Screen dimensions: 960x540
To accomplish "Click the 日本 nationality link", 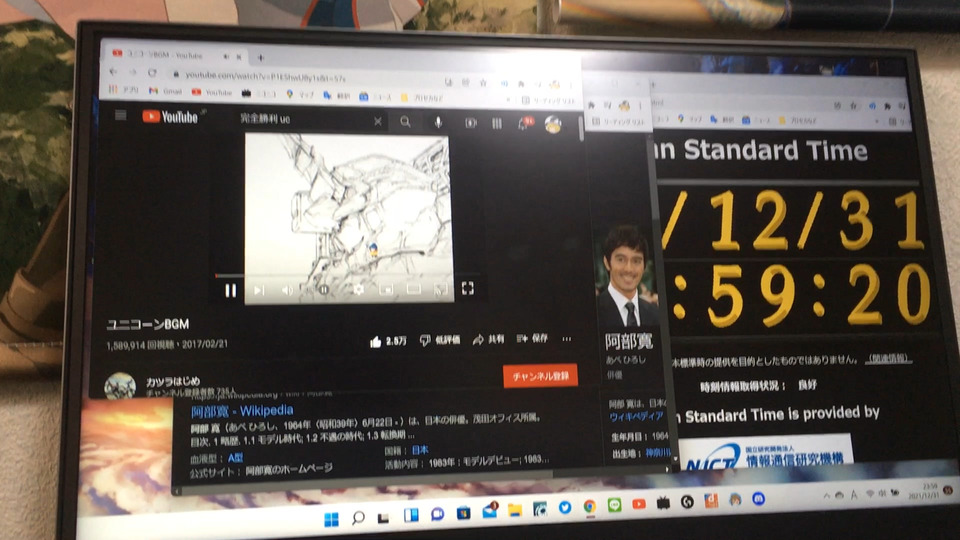I will pos(420,450).
